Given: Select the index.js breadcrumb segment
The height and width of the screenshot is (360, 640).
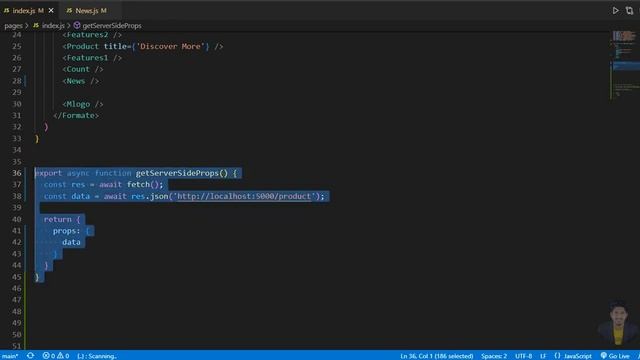Looking at the screenshot, I should coord(49,26).
